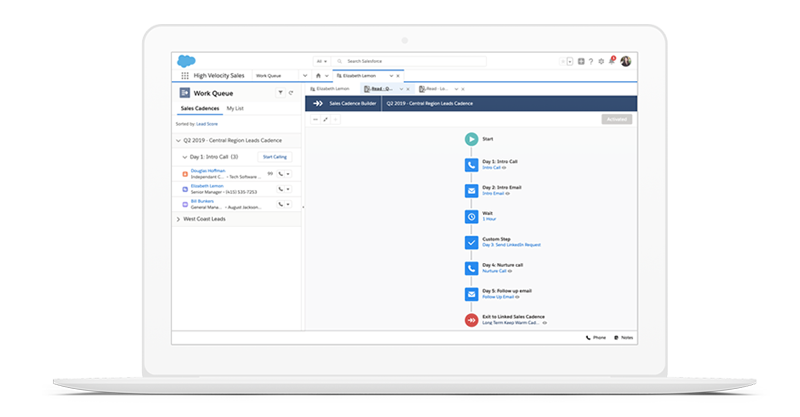This screenshot has height=417, width=800.
Task: Preview Long Term Keep Warm cadence eye icon
Action: click(544, 323)
